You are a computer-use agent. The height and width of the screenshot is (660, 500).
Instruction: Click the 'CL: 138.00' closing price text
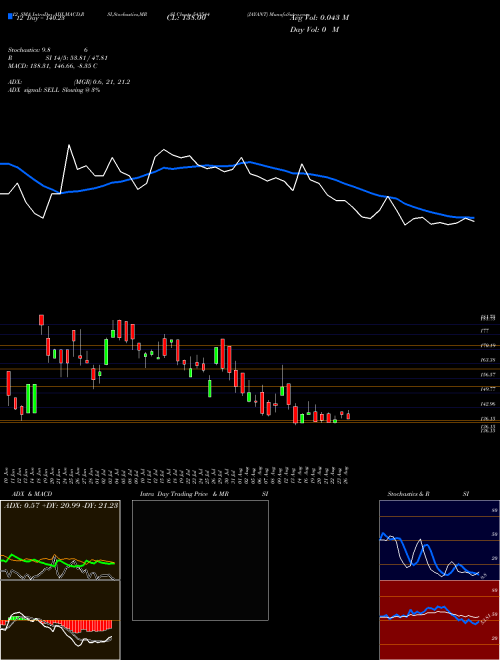tap(186, 18)
